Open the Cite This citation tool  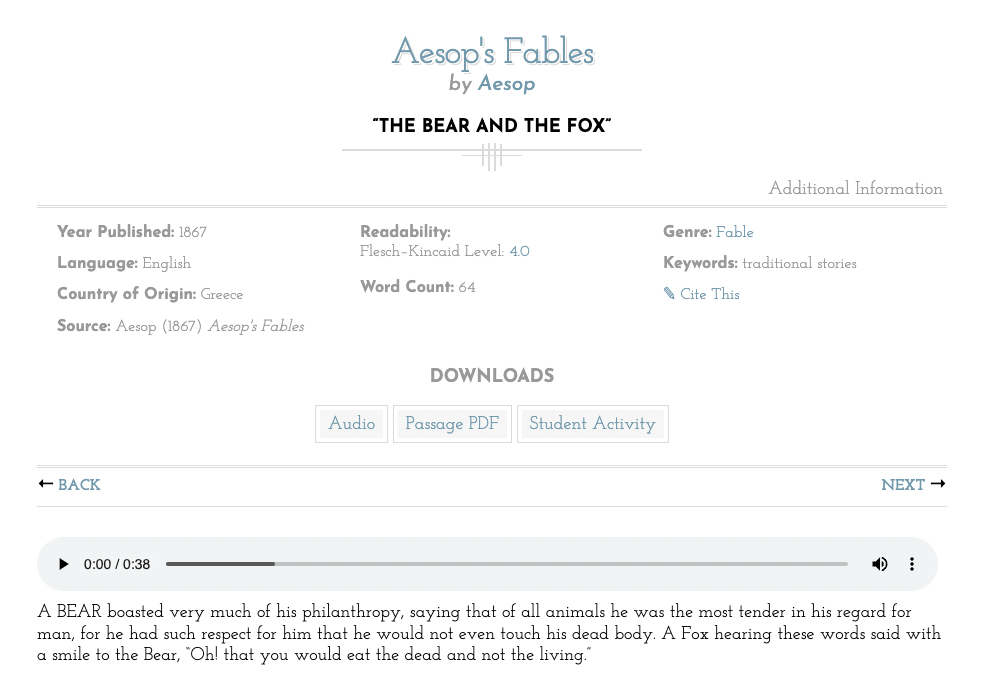tap(710, 294)
